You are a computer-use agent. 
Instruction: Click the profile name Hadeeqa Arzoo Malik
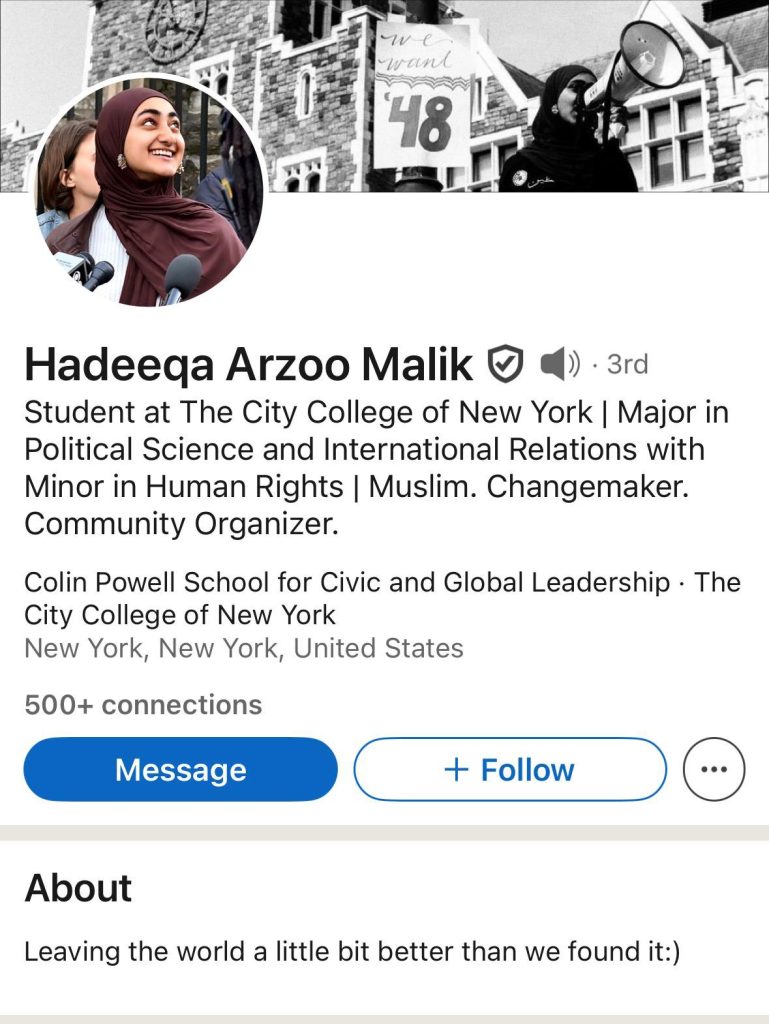pyautogui.click(x=248, y=366)
